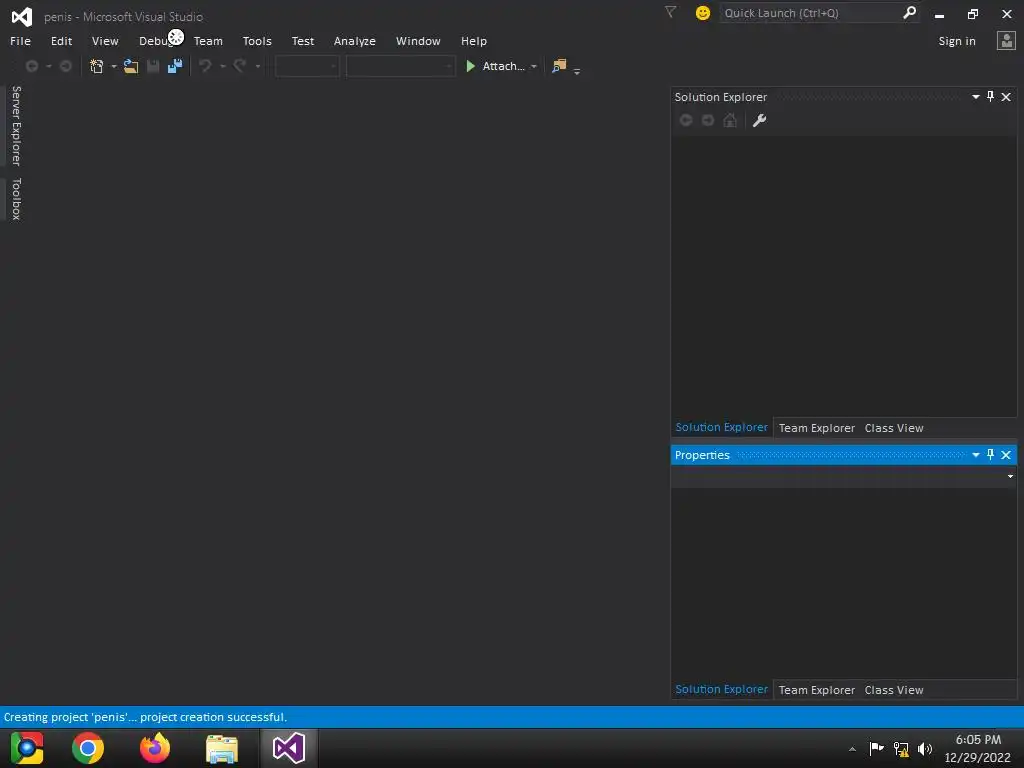Switch to Team Explorer tab in upper panel
The height and width of the screenshot is (768, 1024).
click(x=816, y=428)
